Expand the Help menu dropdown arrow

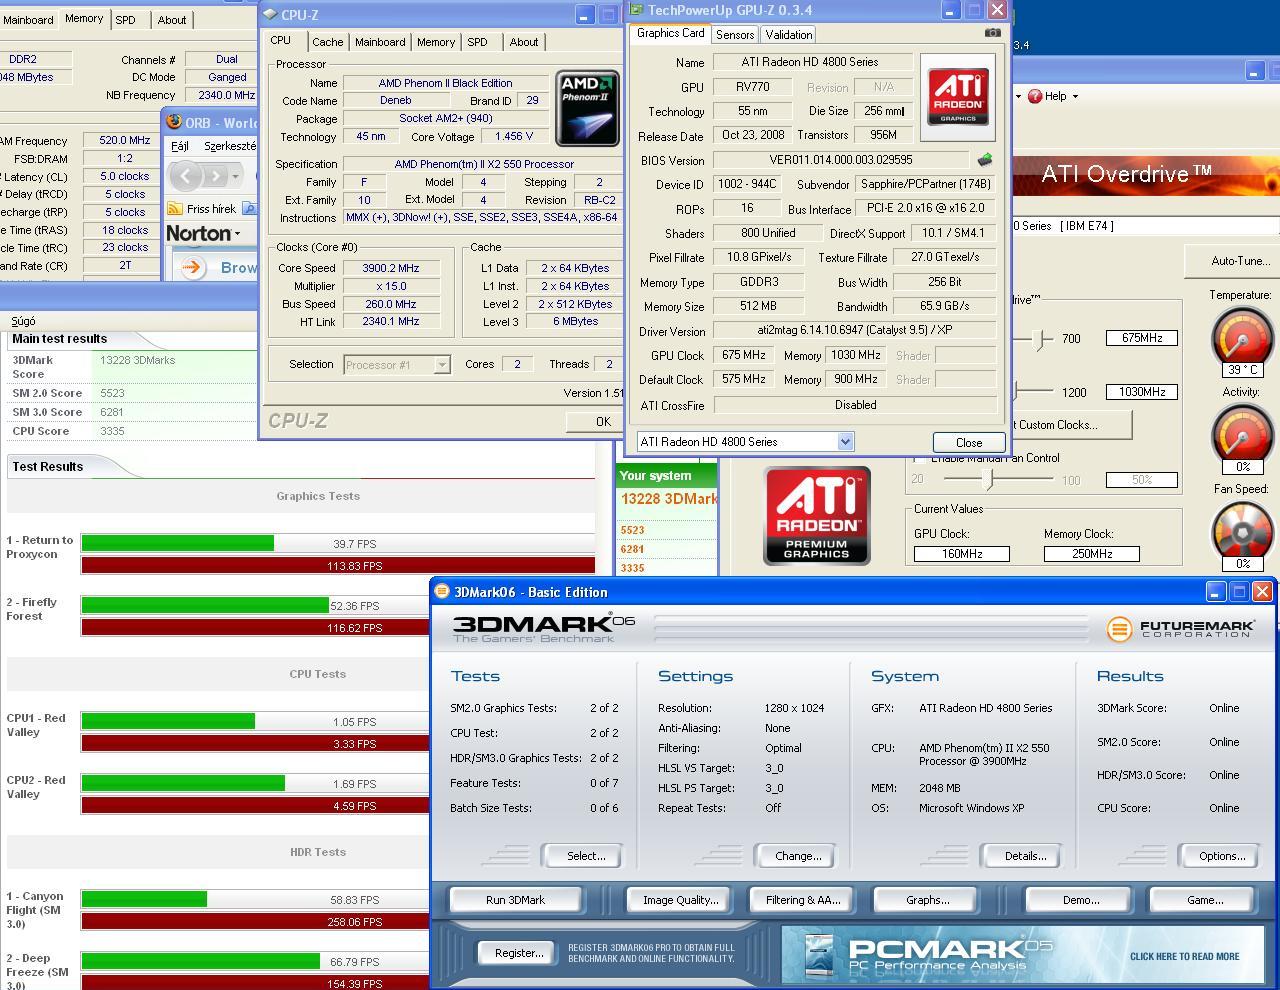point(1075,96)
